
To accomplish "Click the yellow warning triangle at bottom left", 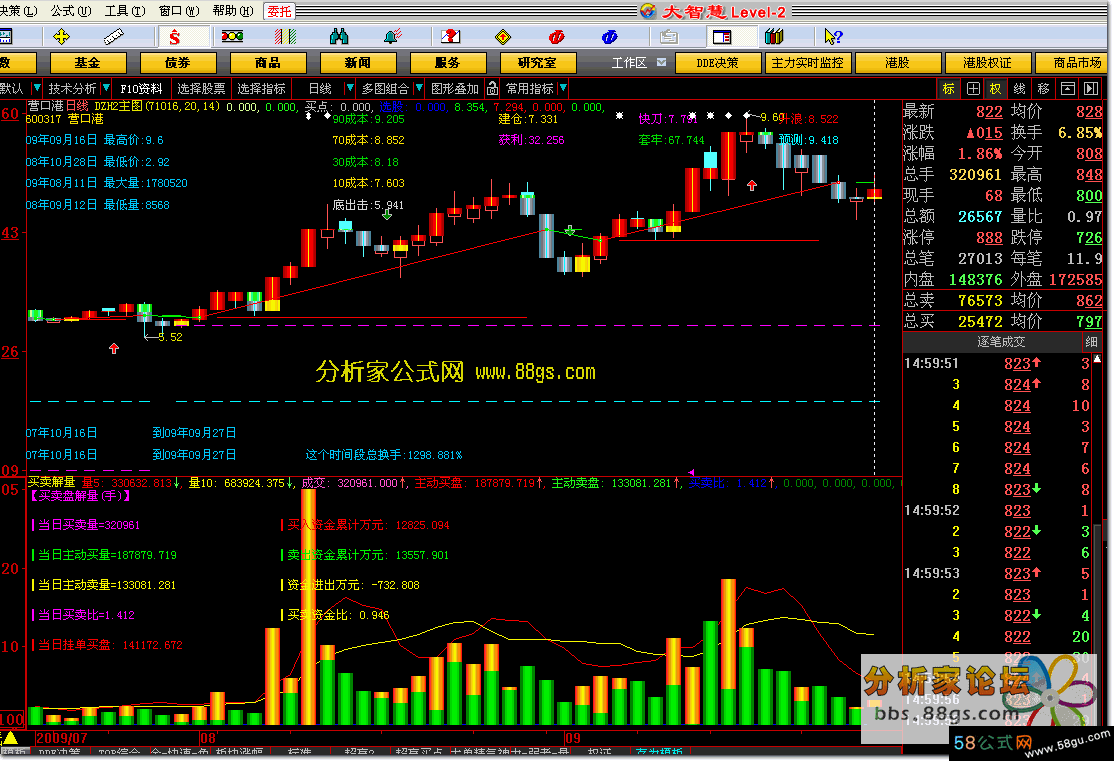I will tap(10, 738).
